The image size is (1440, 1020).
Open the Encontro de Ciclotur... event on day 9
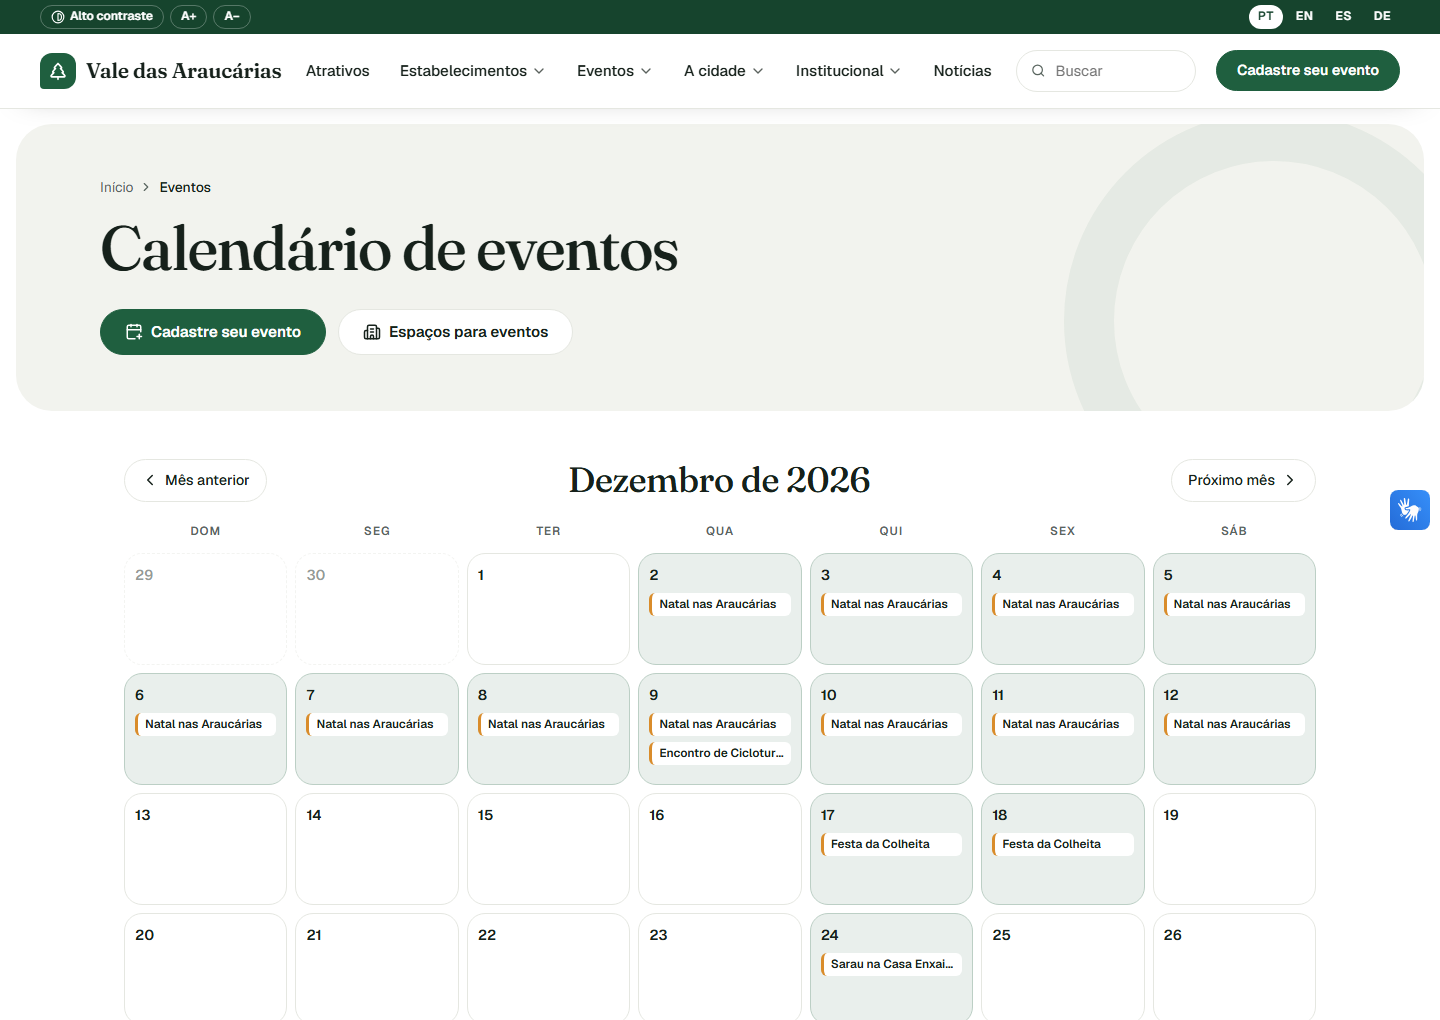tap(720, 753)
